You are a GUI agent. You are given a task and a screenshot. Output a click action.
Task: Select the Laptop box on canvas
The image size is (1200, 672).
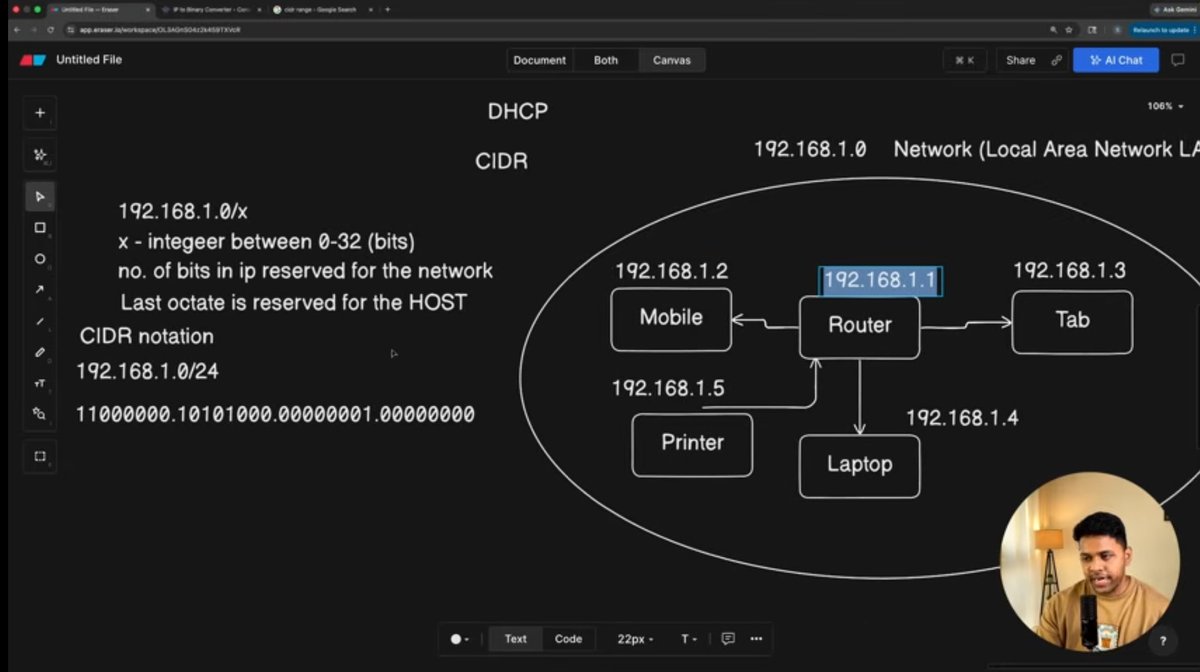[x=859, y=466]
